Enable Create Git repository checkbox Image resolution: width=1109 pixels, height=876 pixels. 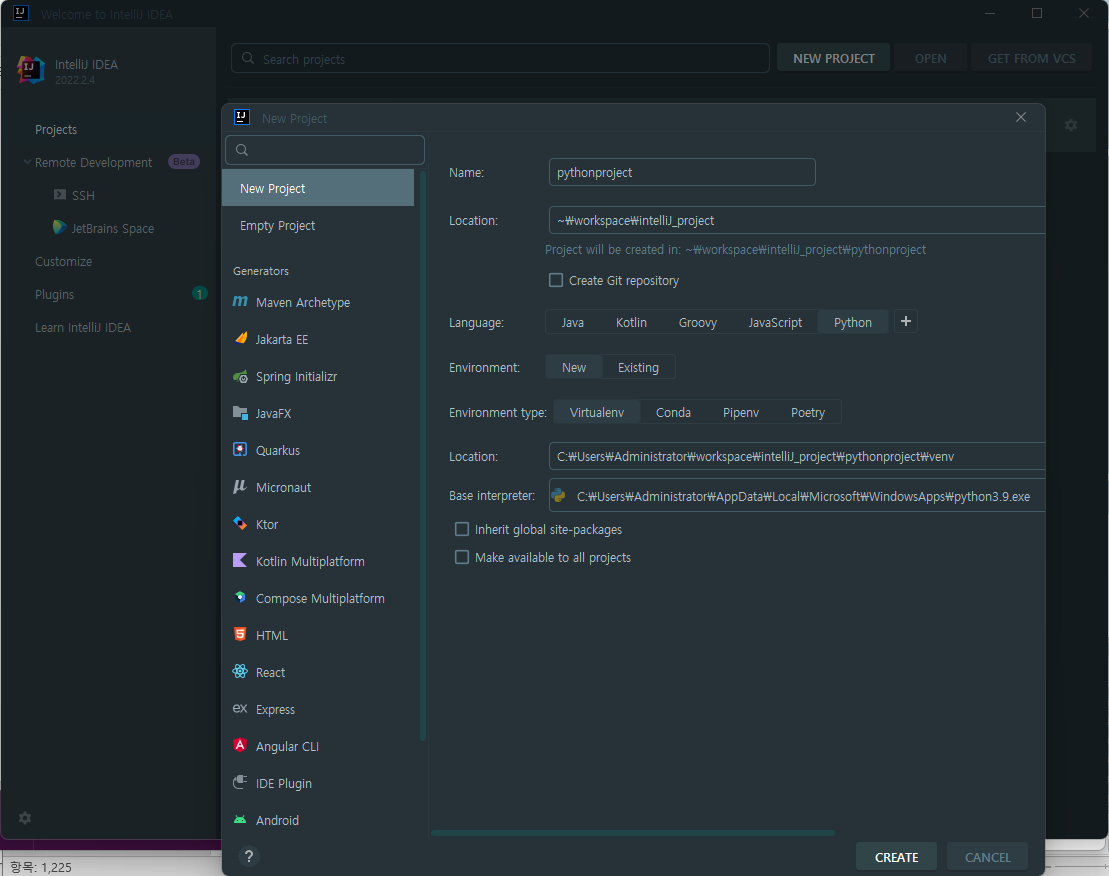[556, 281]
